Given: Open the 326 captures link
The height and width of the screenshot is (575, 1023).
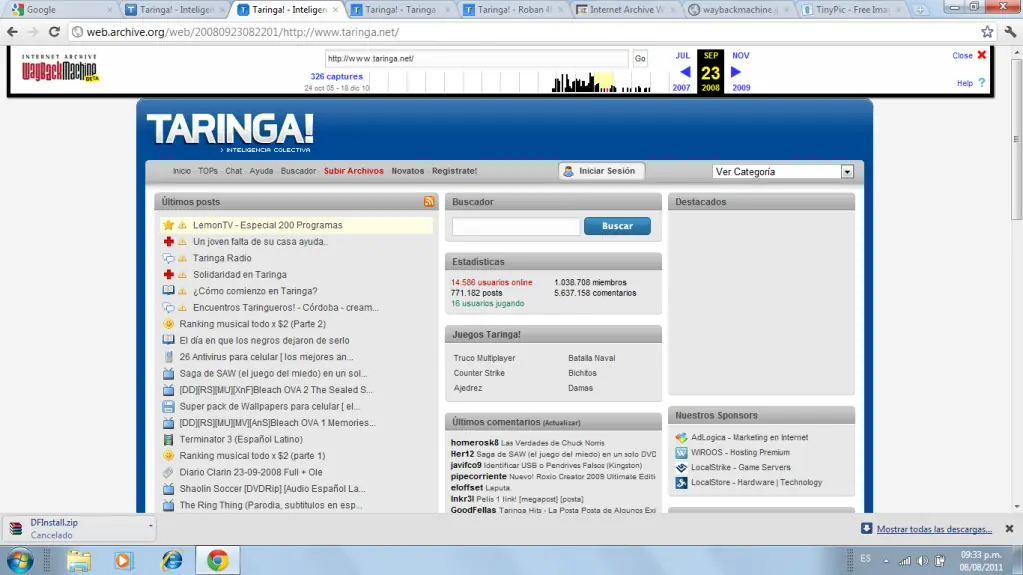Looking at the screenshot, I should [336, 76].
